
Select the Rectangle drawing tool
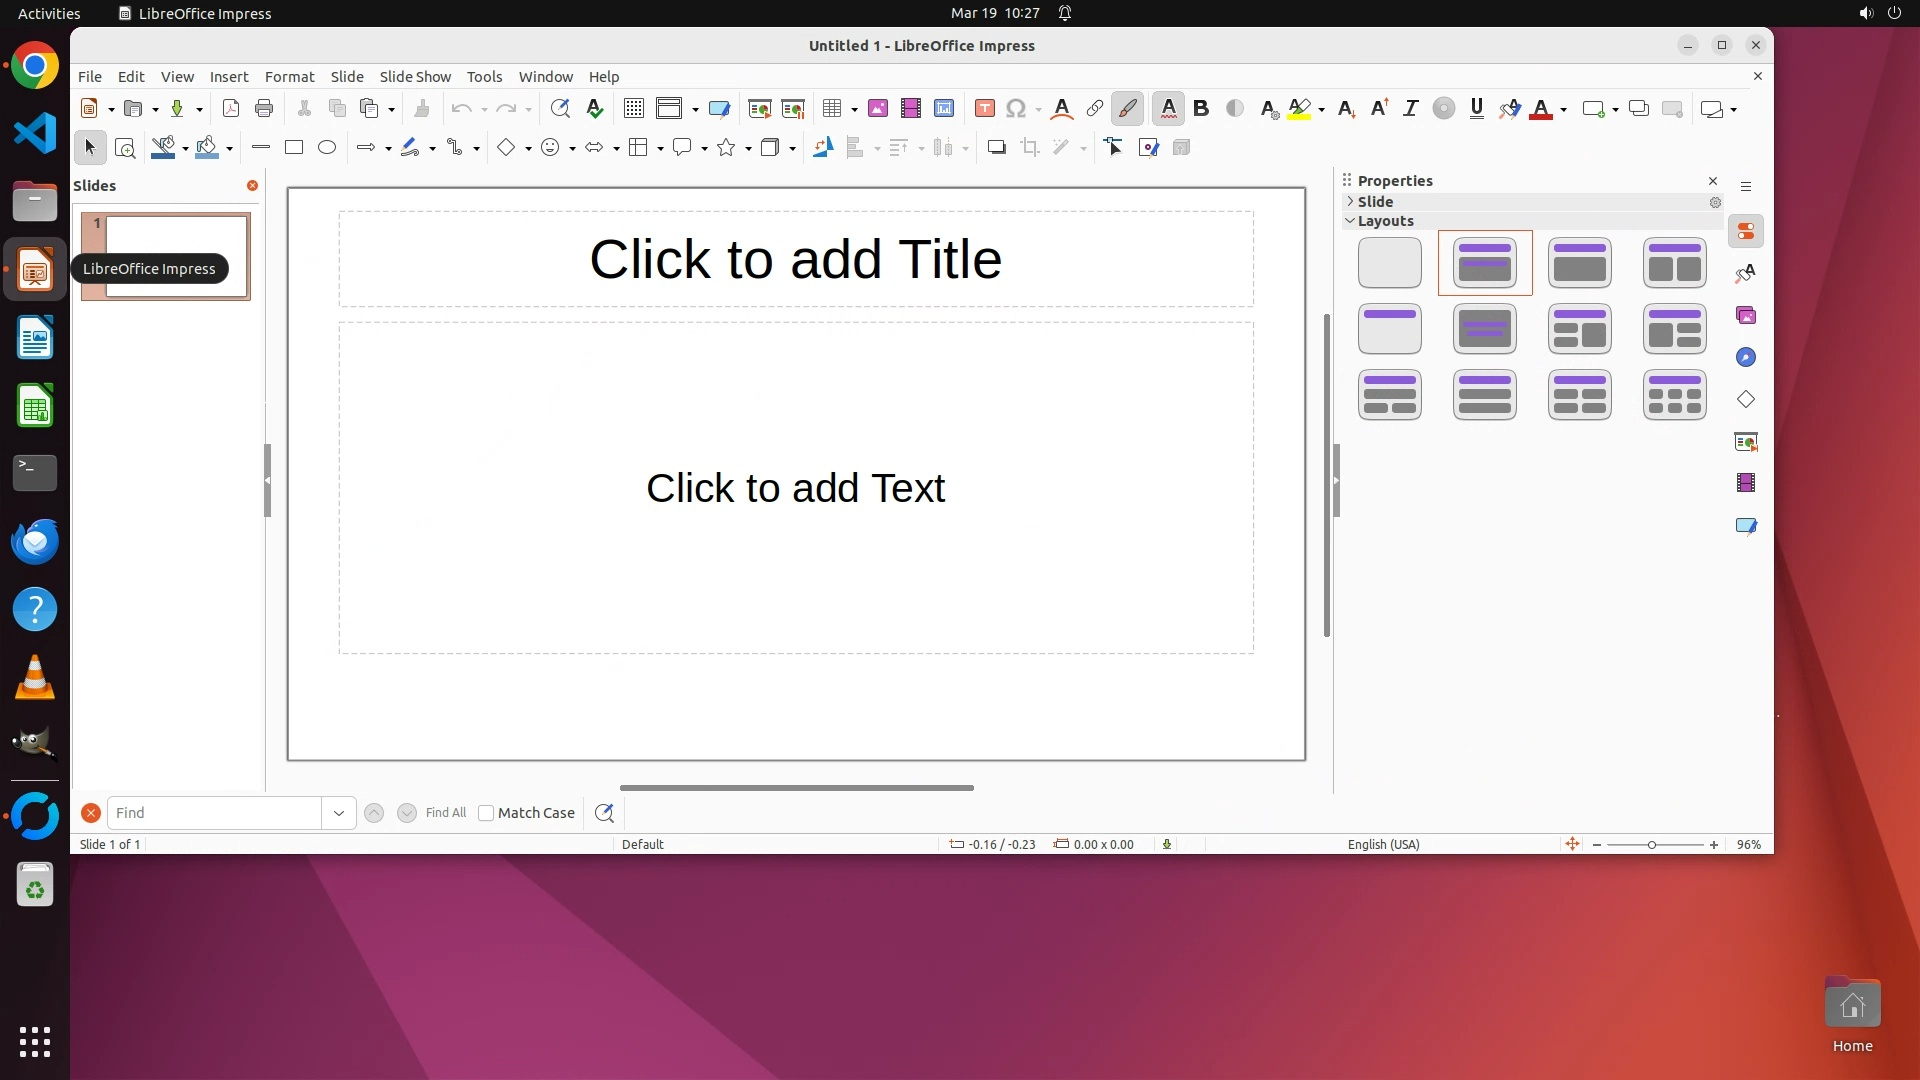(294, 148)
